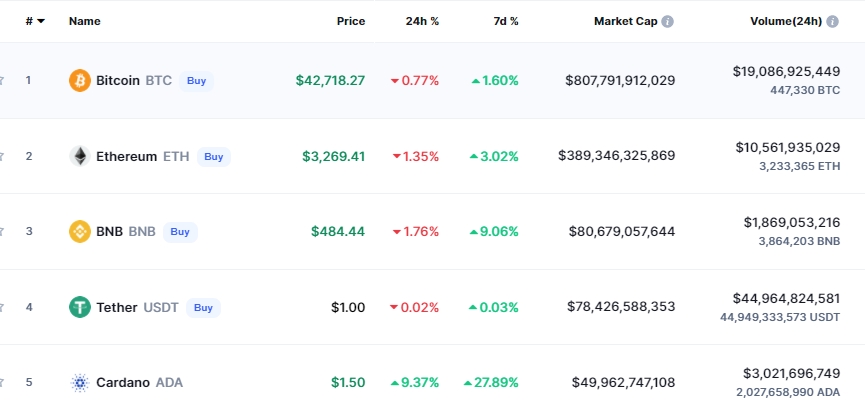This screenshot has width=865, height=420.
Task: Sort table by Name column header
Action: (x=84, y=21)
